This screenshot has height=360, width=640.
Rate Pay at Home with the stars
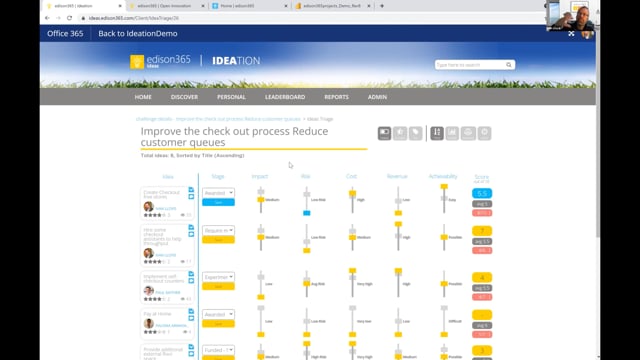pyautogui.click(x=154, y=332)
